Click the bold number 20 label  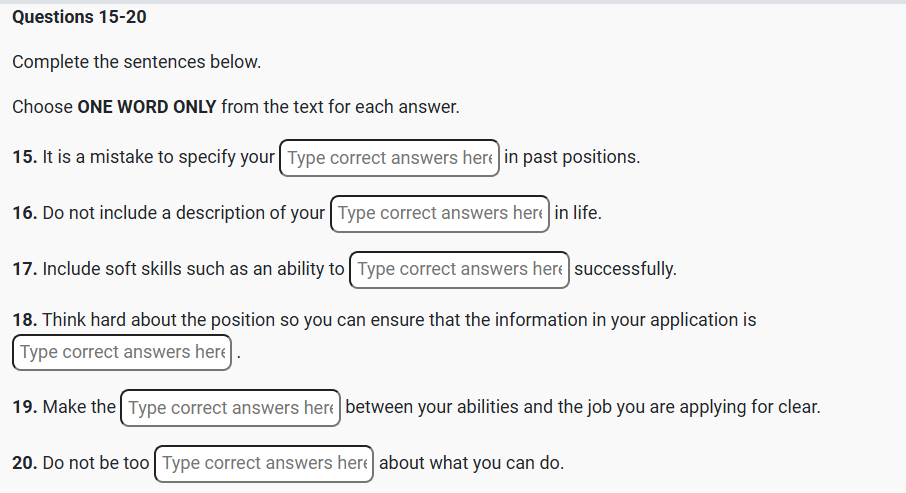[x=26, y=464]
